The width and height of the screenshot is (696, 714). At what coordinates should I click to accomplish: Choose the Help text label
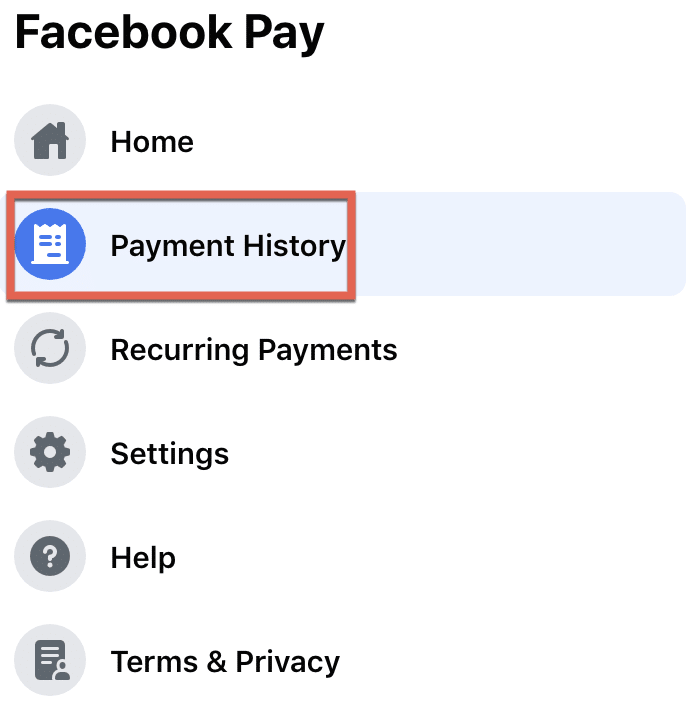click(x=143, y=558)
